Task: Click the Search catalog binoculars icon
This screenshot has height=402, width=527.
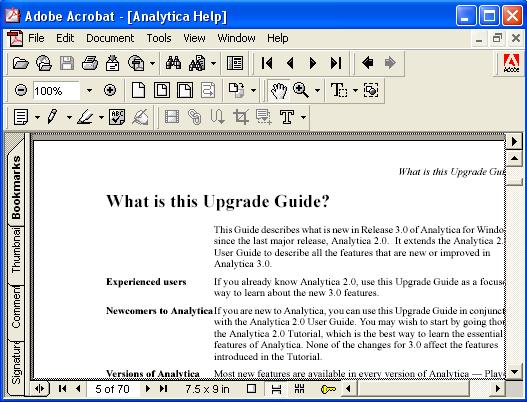Action: [x=197, y=63]
